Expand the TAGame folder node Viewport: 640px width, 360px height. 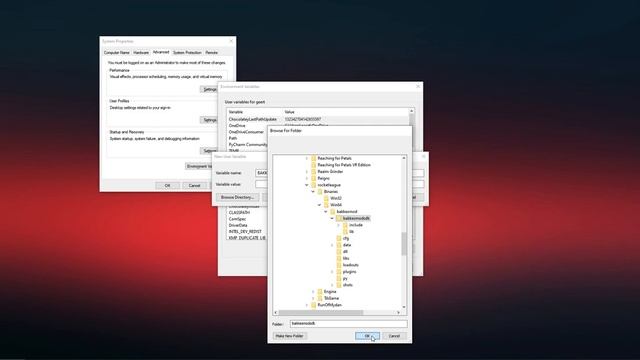click(313, 298)
